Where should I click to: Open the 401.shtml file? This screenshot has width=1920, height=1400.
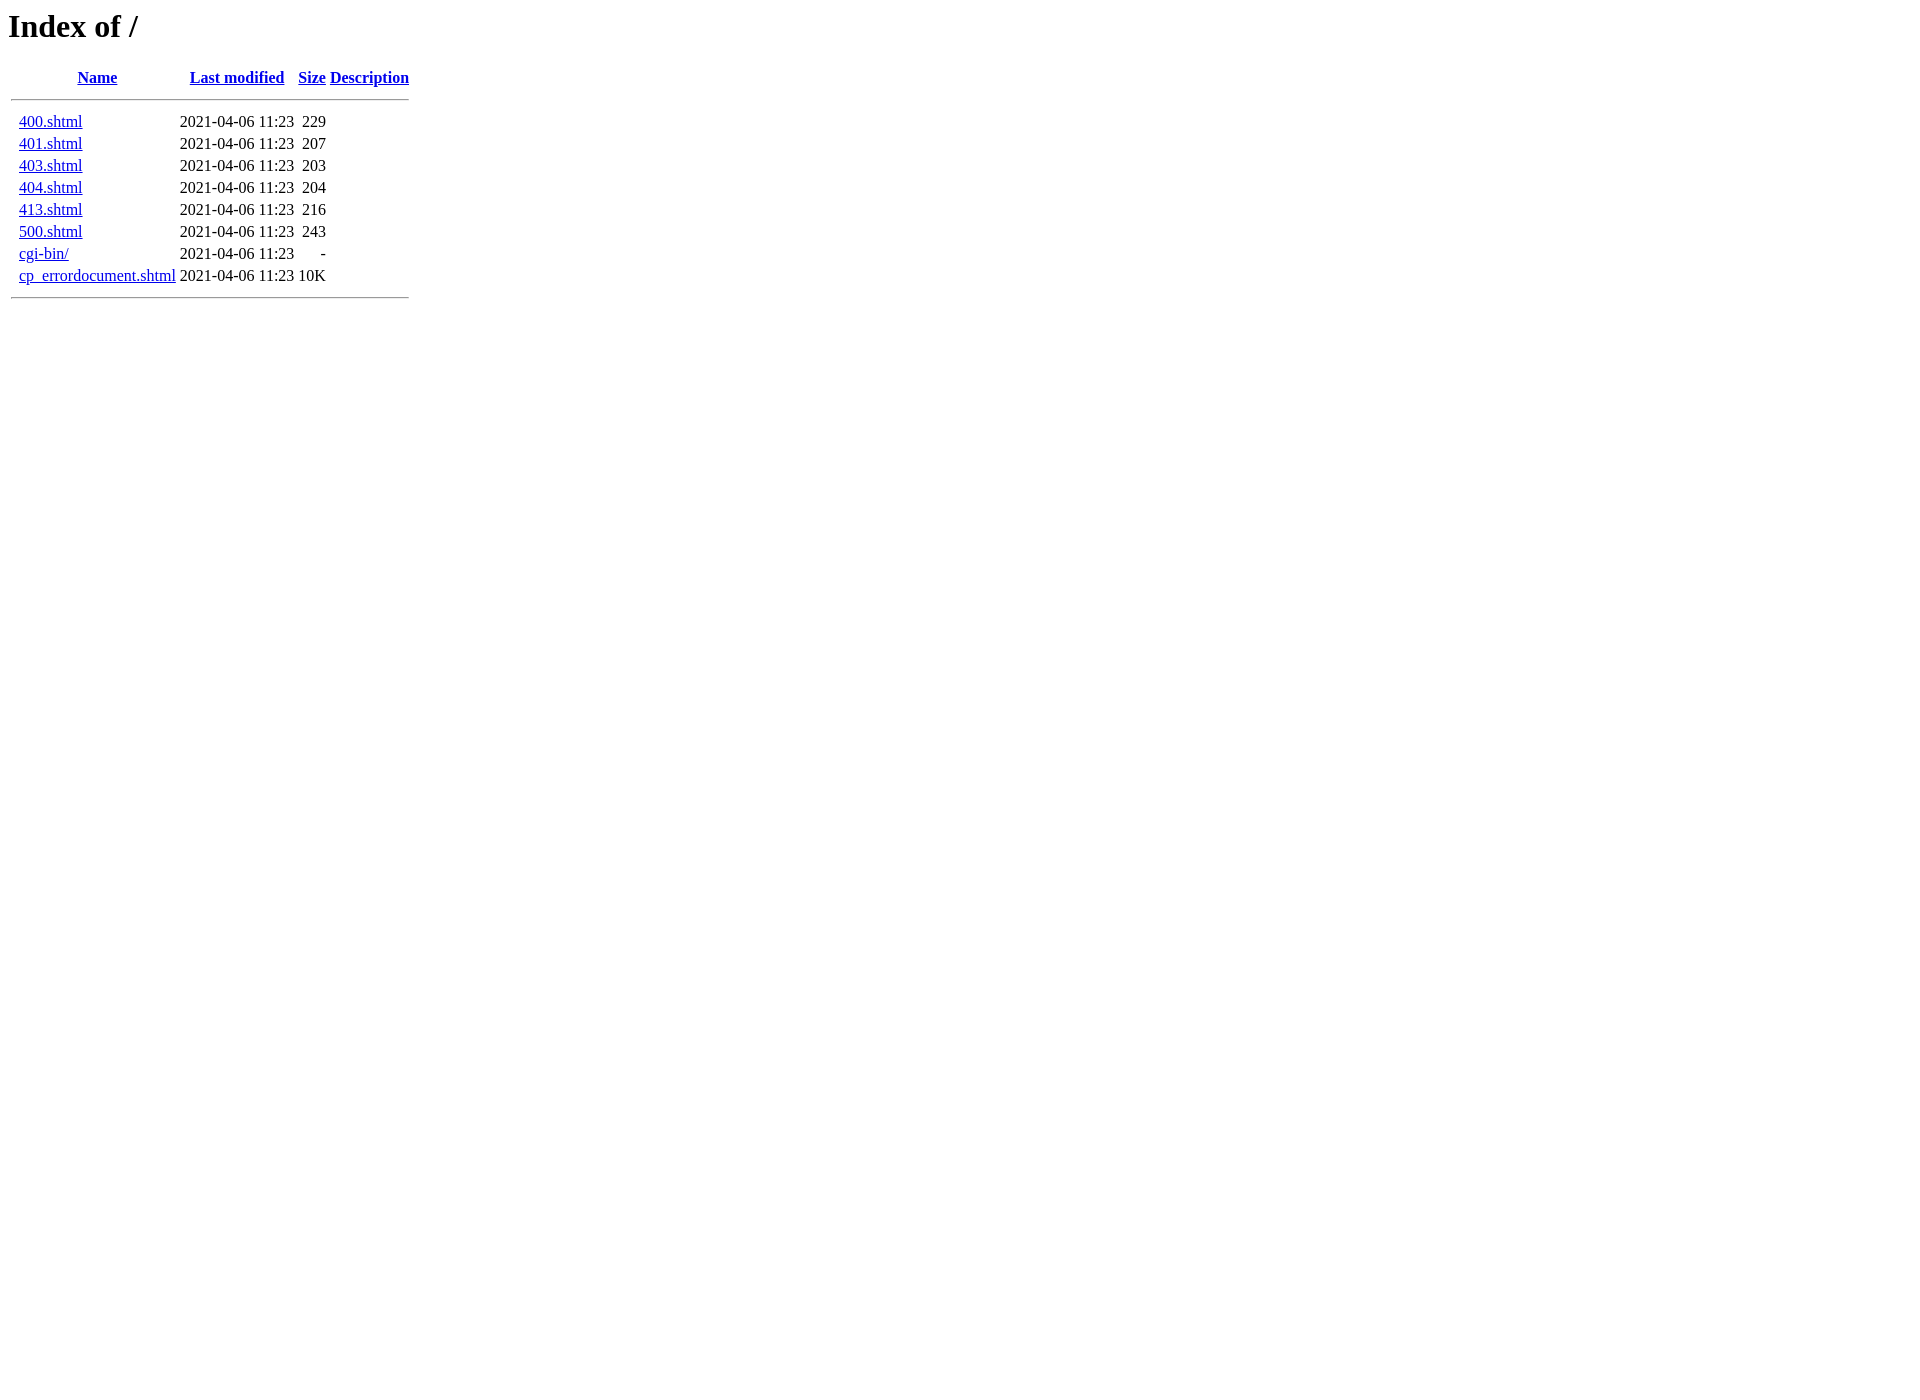51,143
